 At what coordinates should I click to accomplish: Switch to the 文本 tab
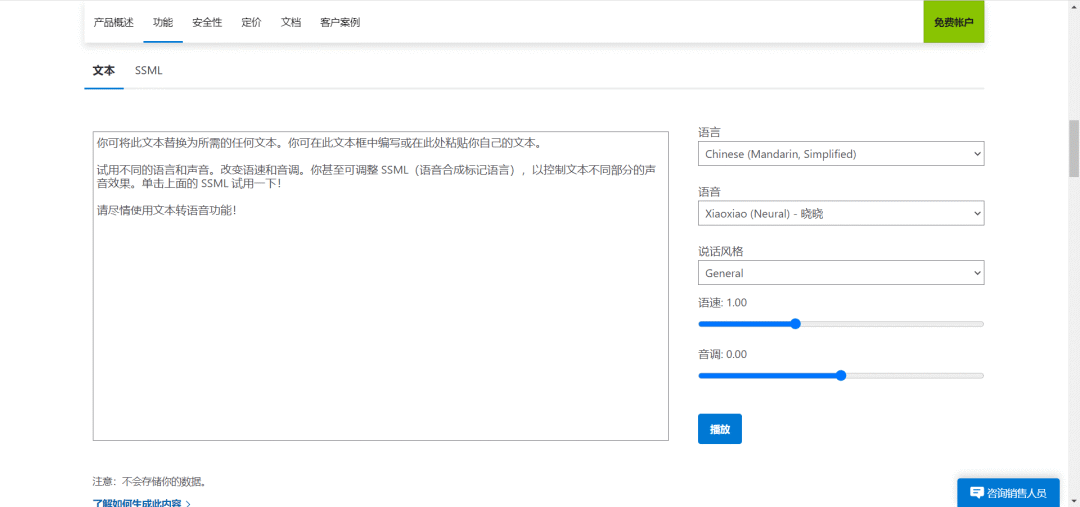(104, 70)
